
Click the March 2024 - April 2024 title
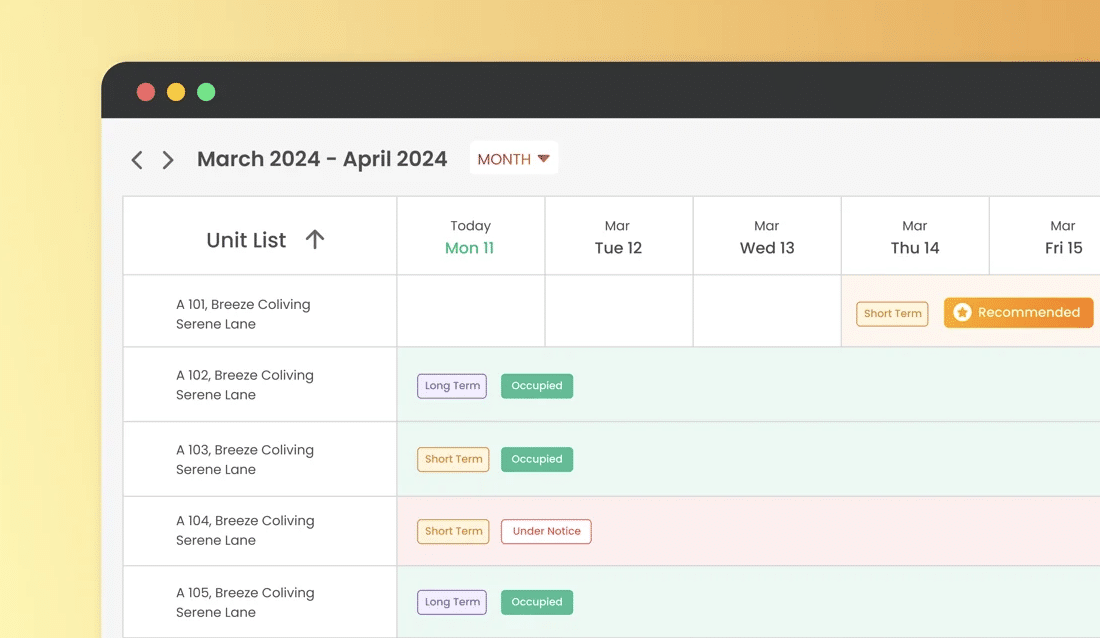[x=322, y=159]
